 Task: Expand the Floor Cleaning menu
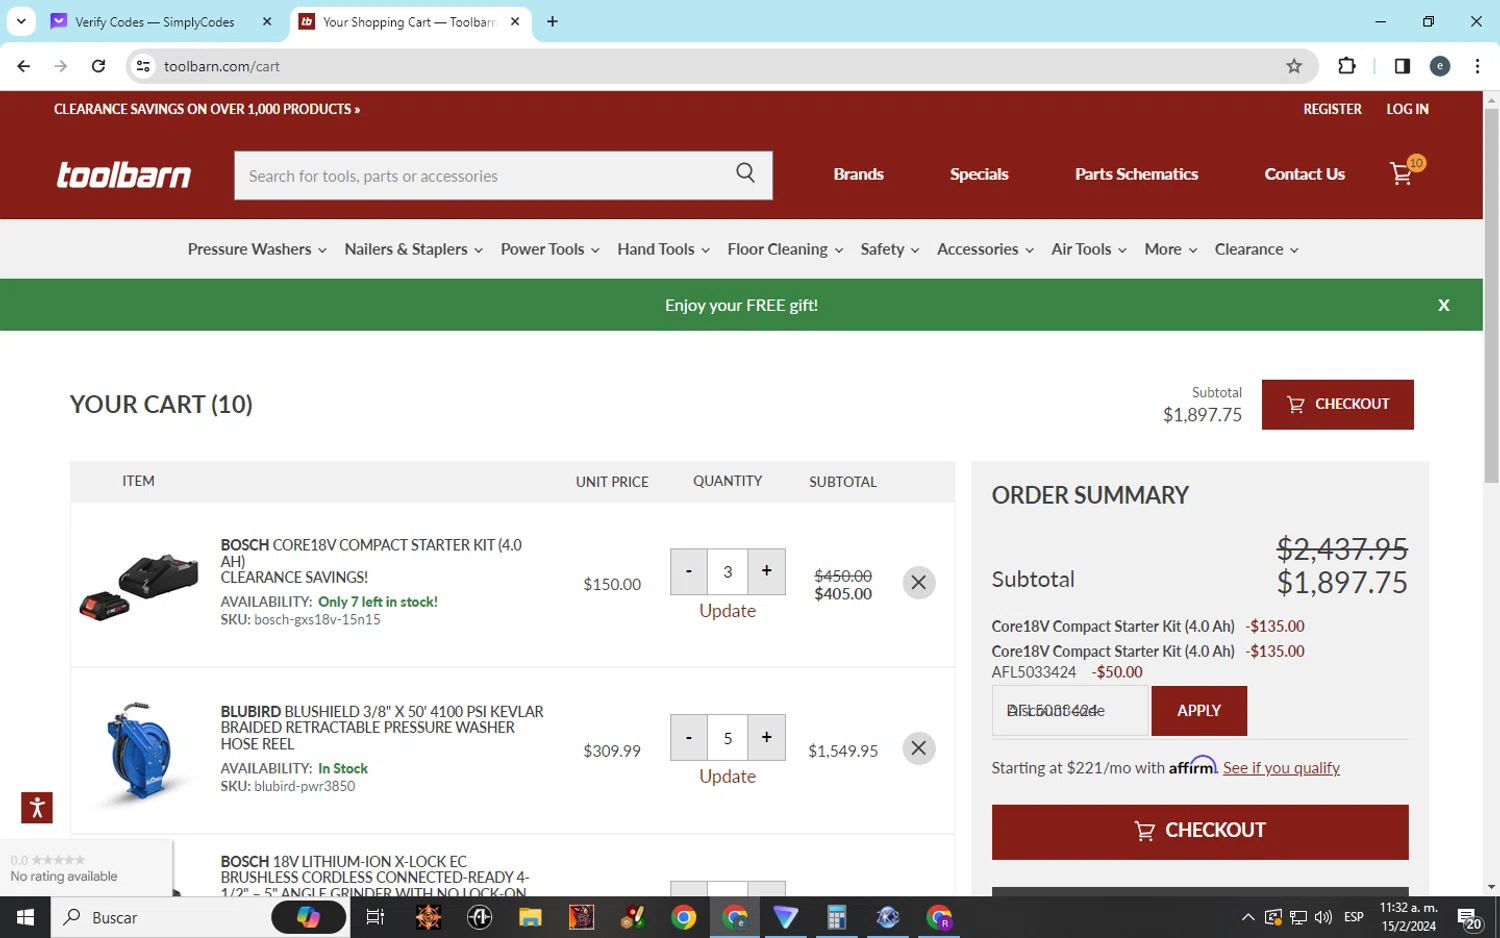tap(785, 249)
